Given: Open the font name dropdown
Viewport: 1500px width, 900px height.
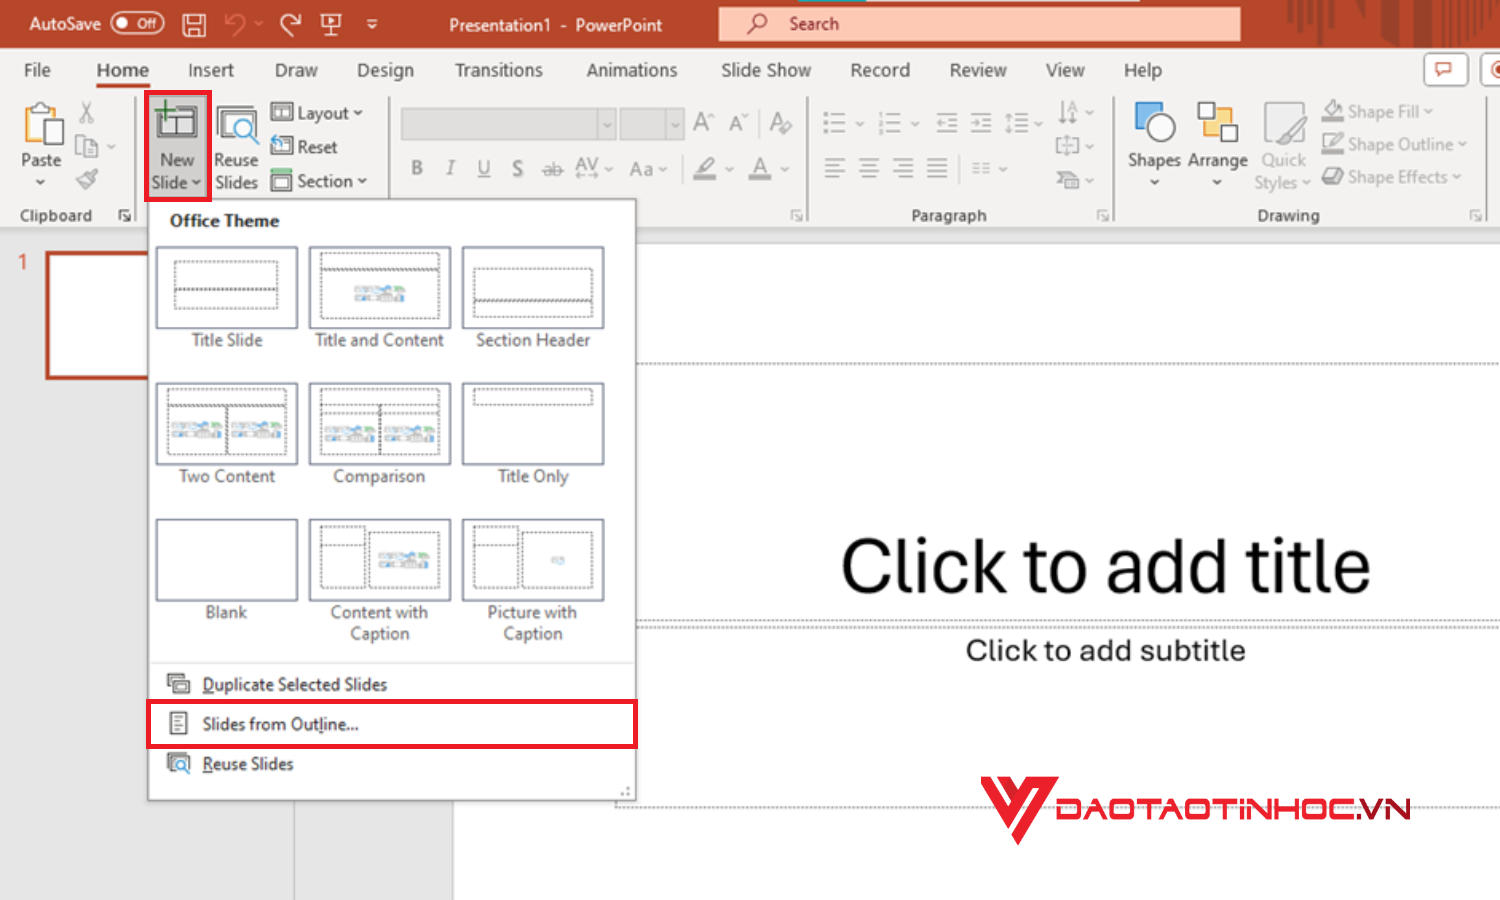Looking at the screenshot, I should click(x=608, y=122).
